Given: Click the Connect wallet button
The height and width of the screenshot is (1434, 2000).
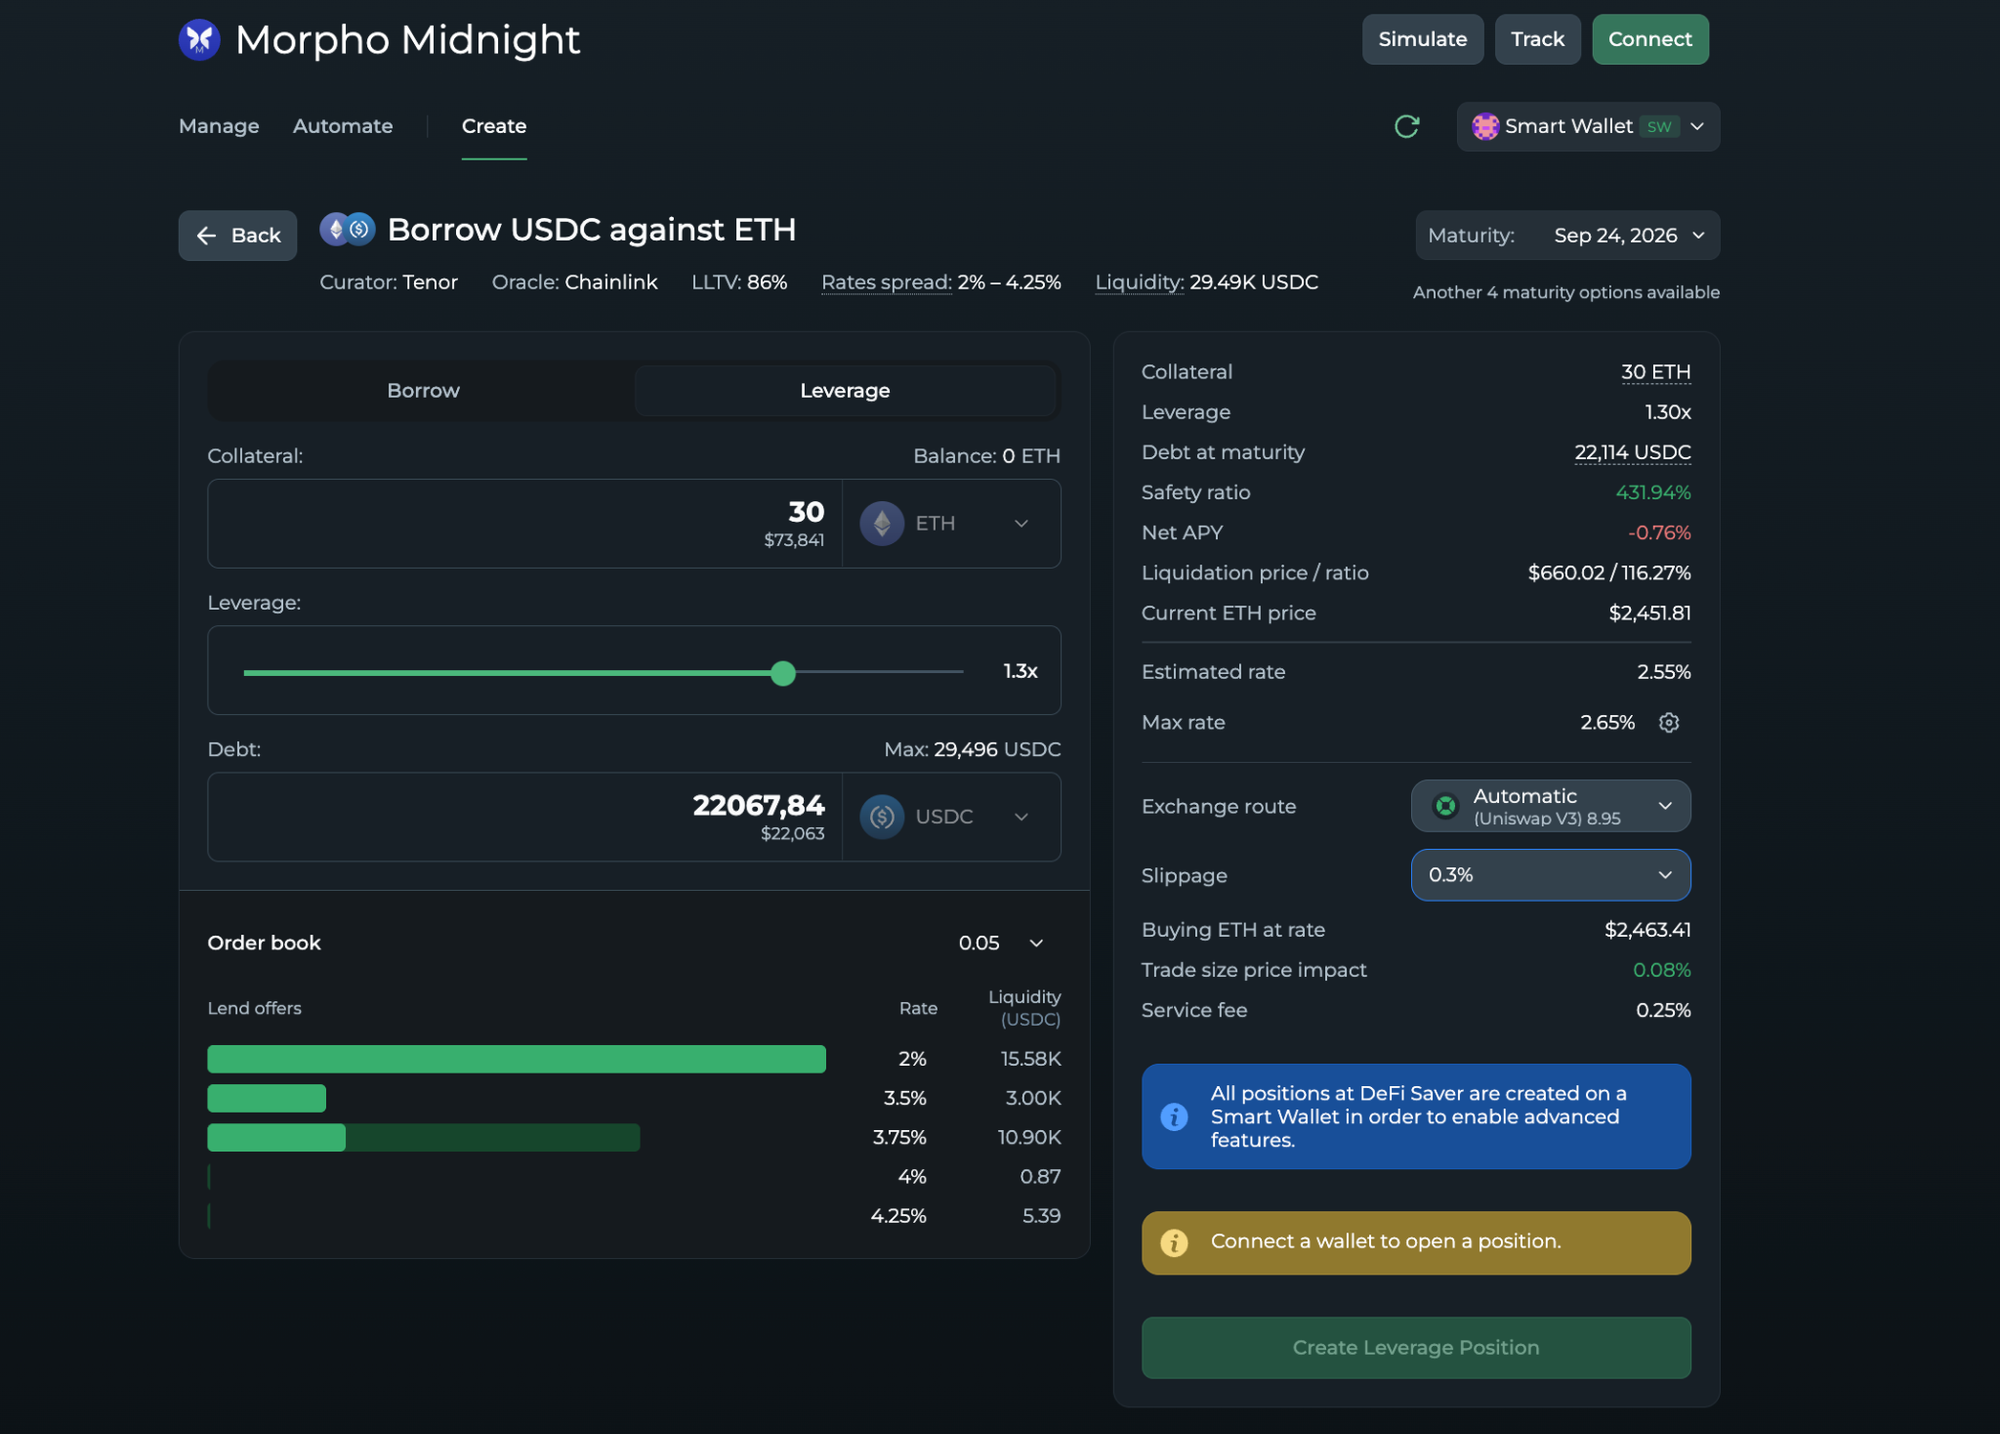Looking at the screenshot, I should point(1650,39).
